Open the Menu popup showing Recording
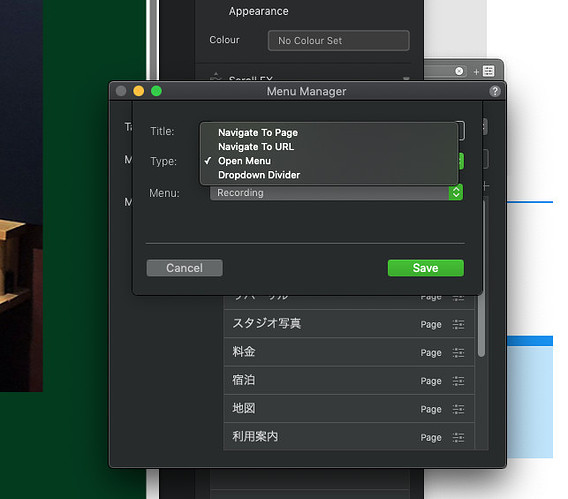Image resolution: width=568 pixels, height=499 pixels. pyautogui.click(x=336, y=193)
